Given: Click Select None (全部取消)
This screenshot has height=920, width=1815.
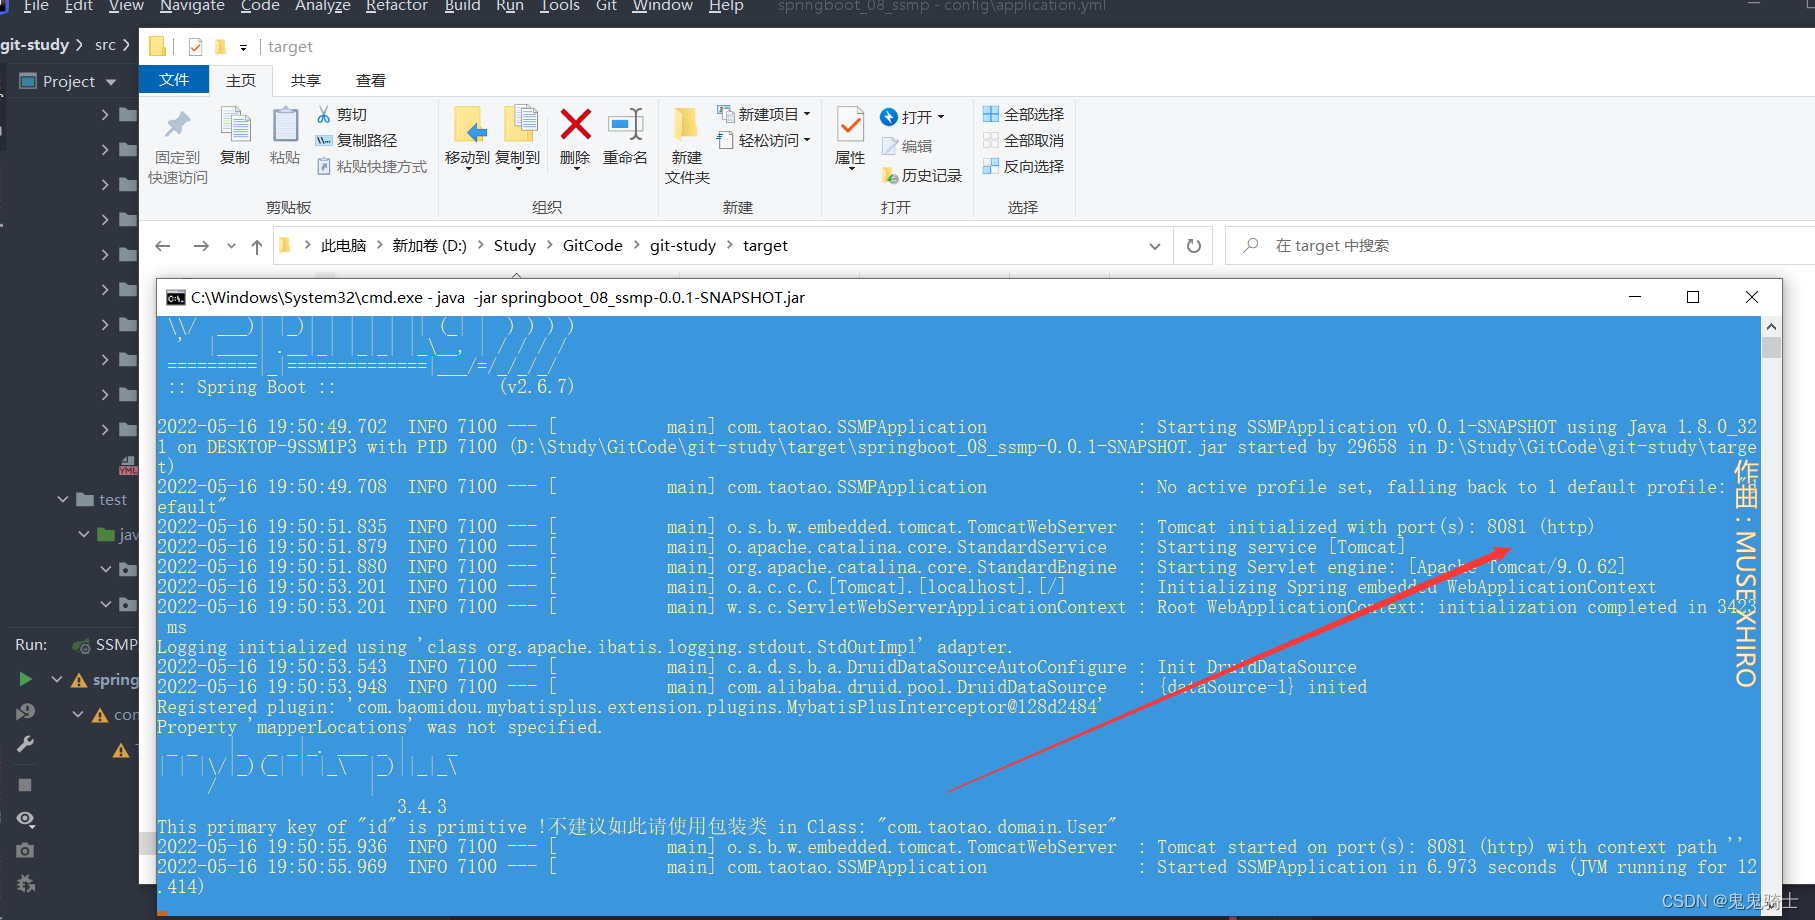Looking at the screenshot, I should point(1024,141).
